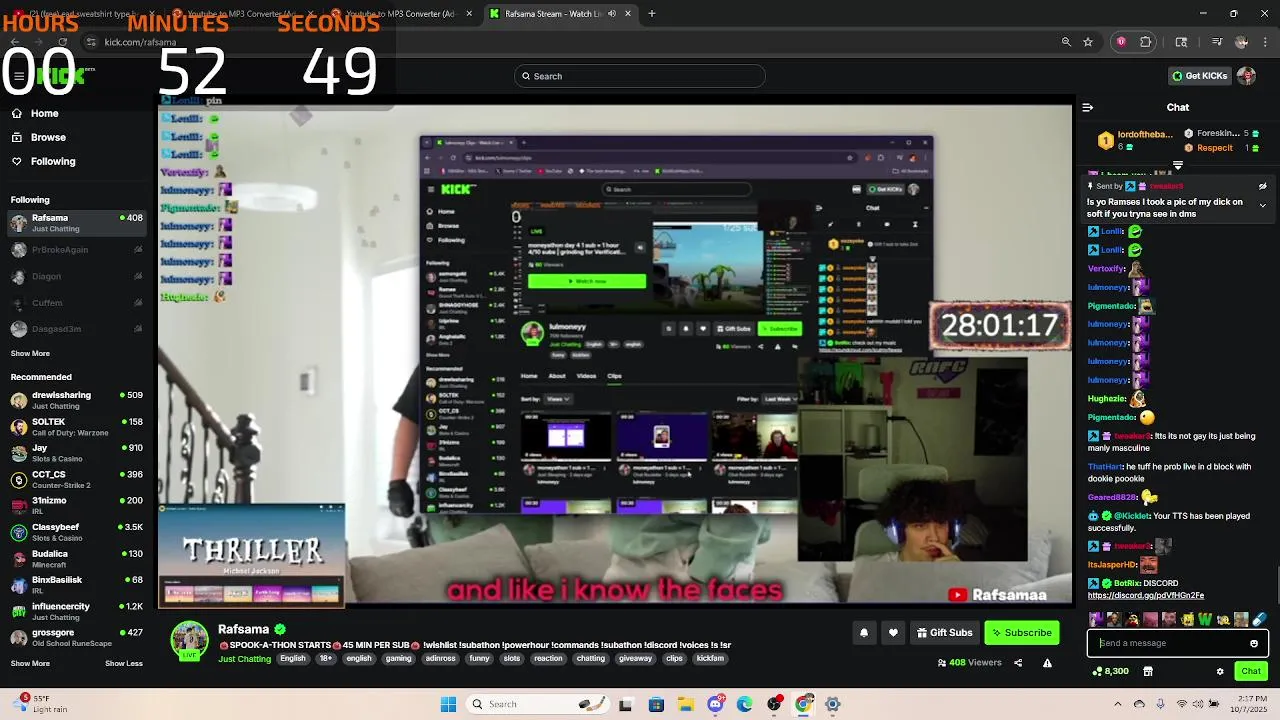Open recommended channel Classybeef
This screenshot has width=1280, height=720.
coord(77,532)
